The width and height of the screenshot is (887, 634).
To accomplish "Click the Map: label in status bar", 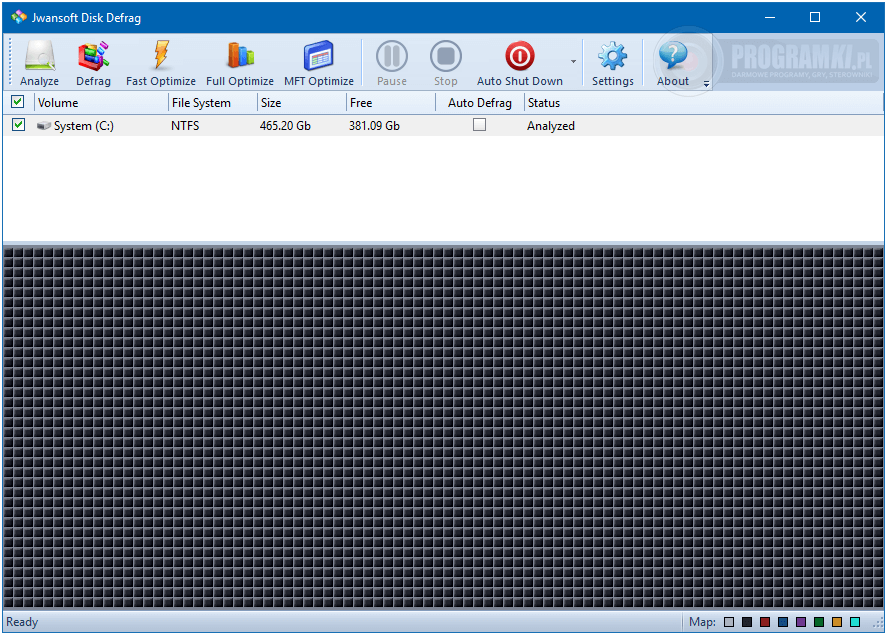I will (x=702, y=622).
